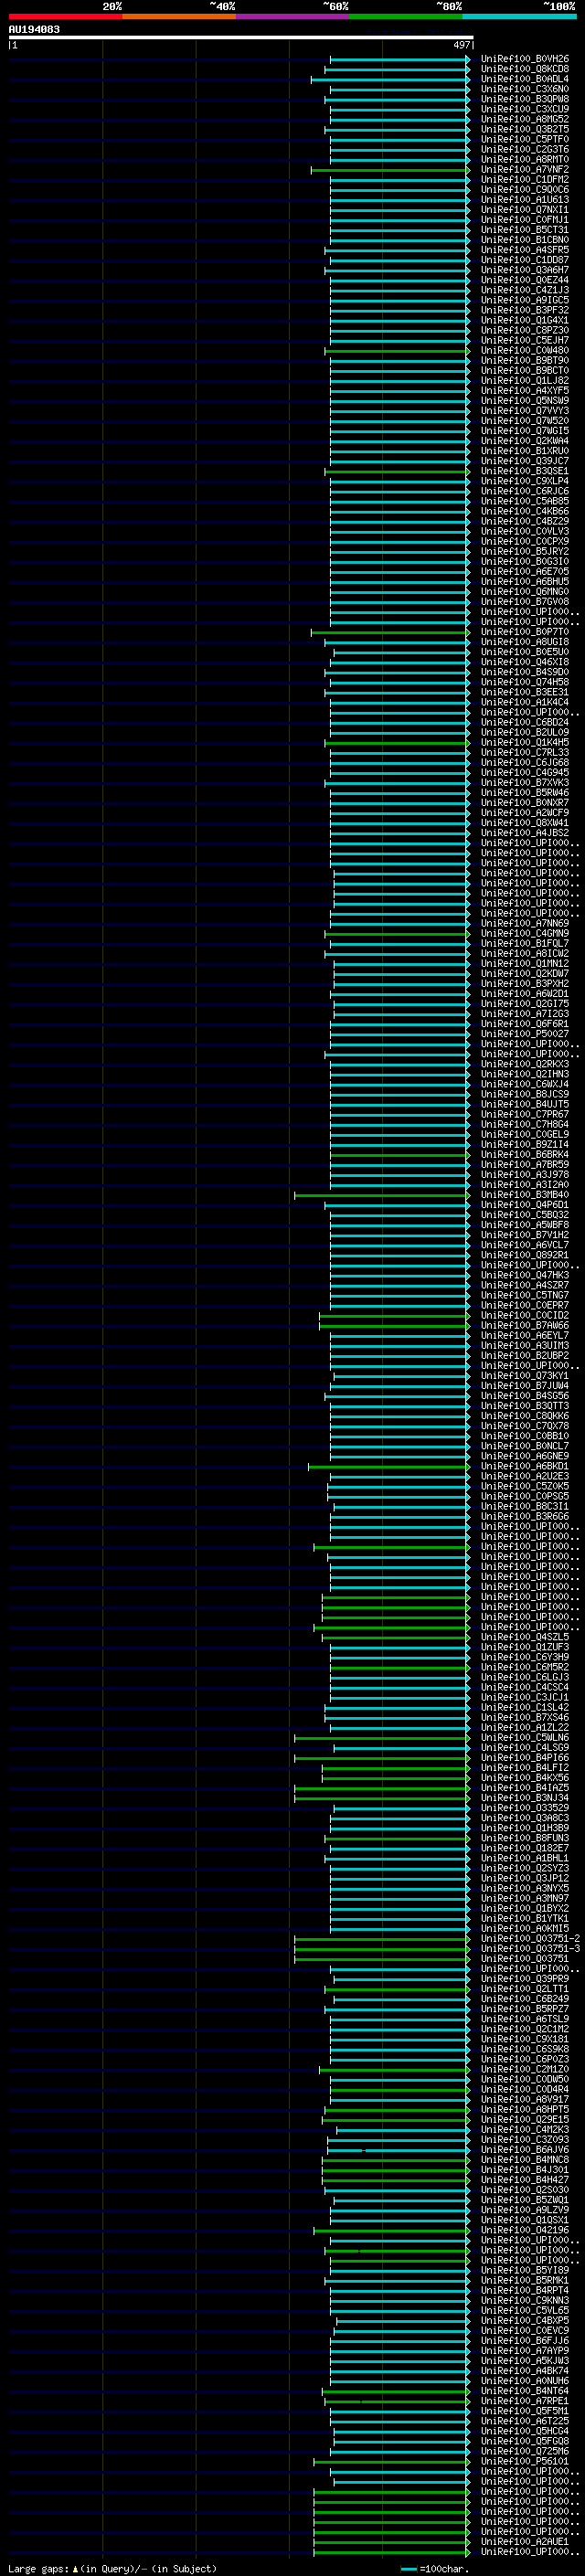This screenshot has height=2576, width=585.
Task: Select label UniRef100_Q892R1
Action: coord(525,1255)
